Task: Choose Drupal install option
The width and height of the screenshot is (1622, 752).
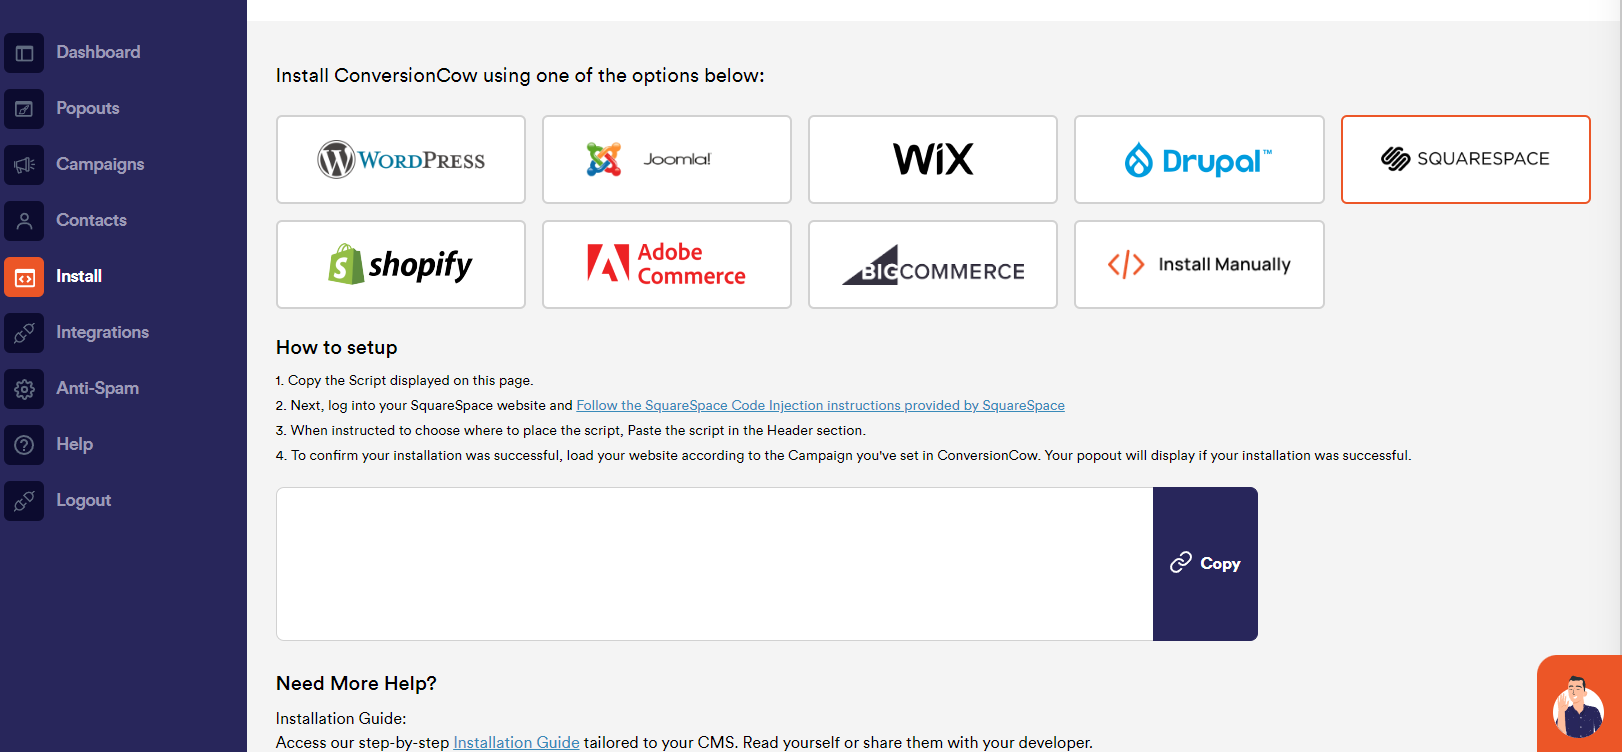Action: (1199, 160)
